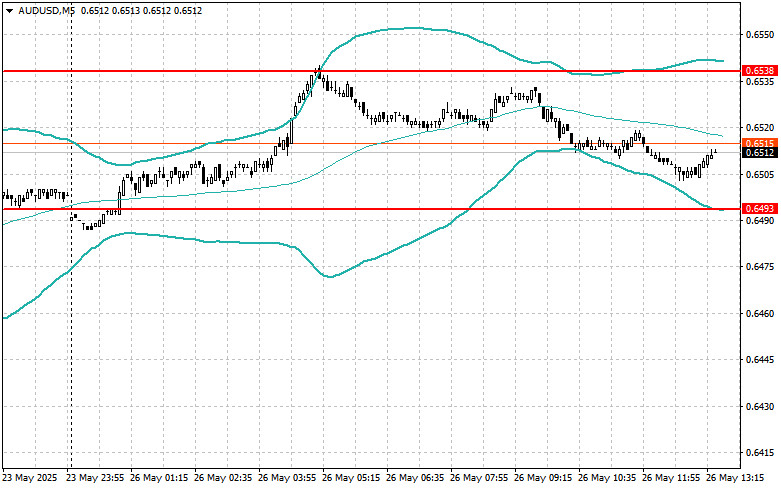Click the 26 May 10:35 time label

pos(607,478)
